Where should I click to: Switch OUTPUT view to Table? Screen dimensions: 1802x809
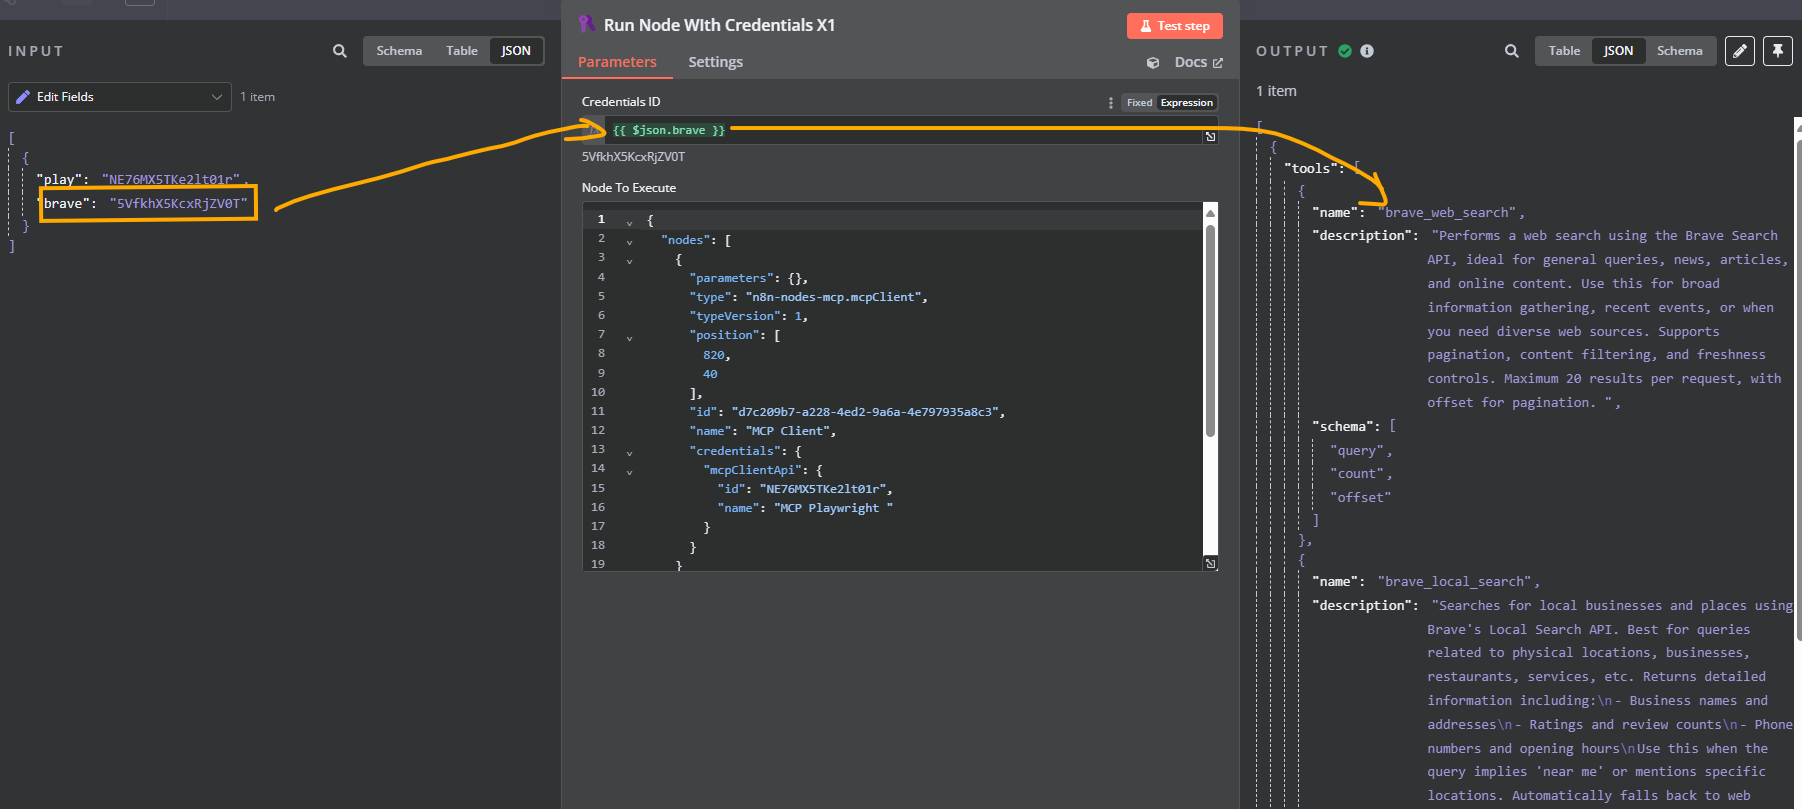pyautogui.click(x=1564, y=51)
